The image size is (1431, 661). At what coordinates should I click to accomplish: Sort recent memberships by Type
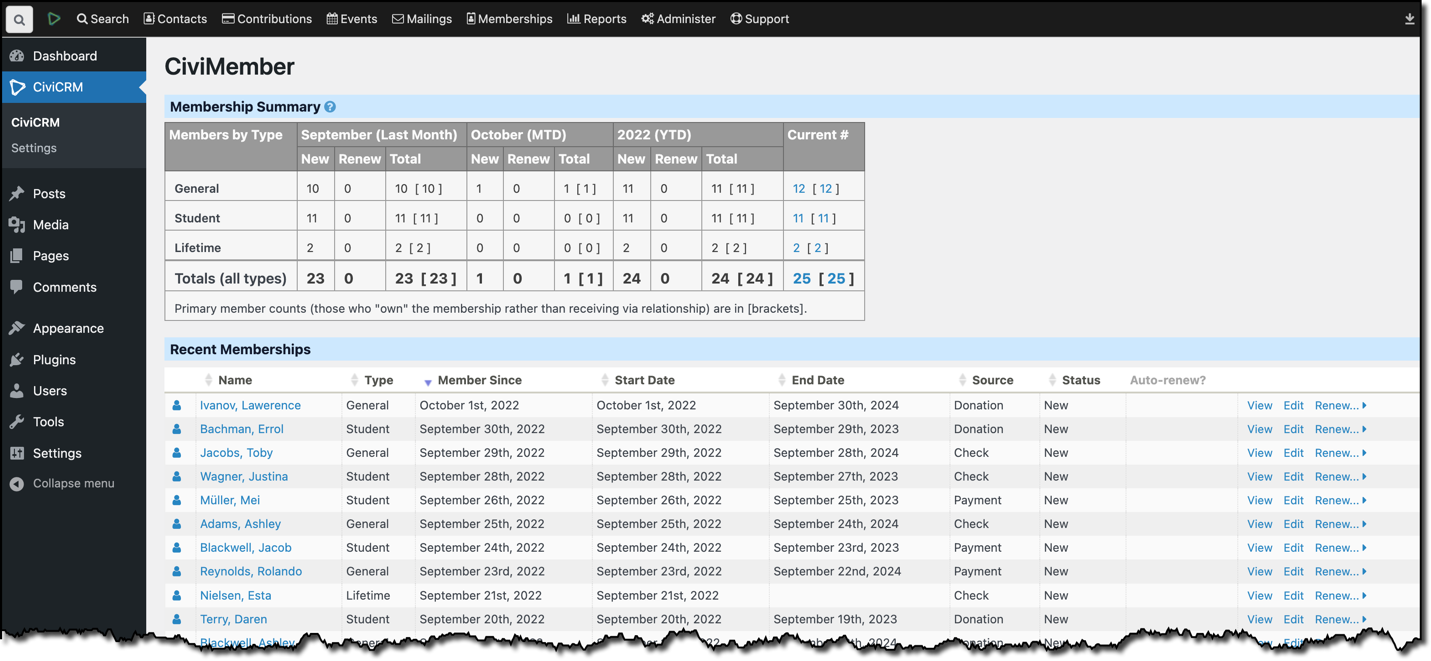click(379, 380)
